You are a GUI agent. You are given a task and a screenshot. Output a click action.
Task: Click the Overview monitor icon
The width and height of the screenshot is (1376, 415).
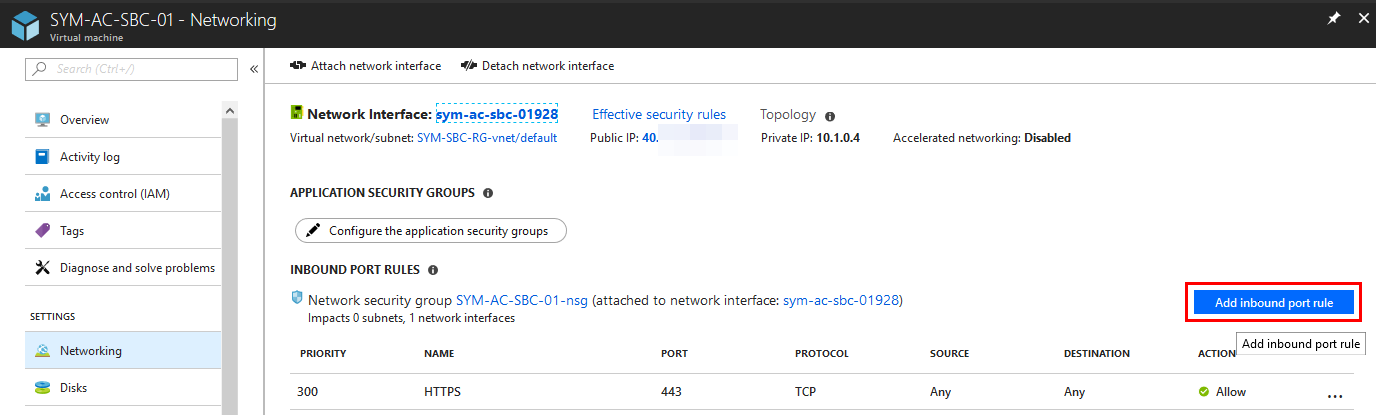(x=42, y=120)
